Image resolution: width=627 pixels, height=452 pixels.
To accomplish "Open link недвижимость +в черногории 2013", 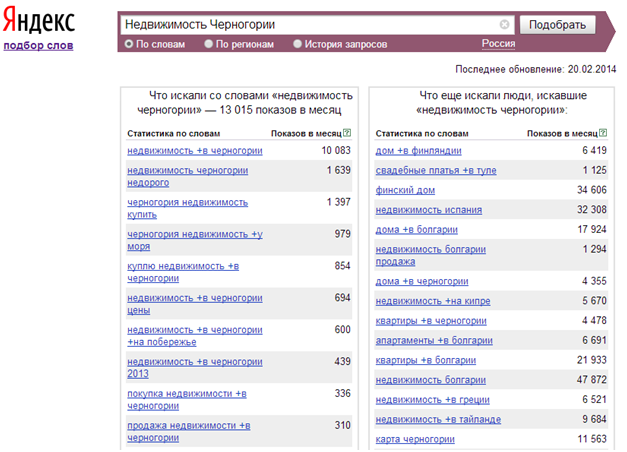I will (x=195, y=368).
